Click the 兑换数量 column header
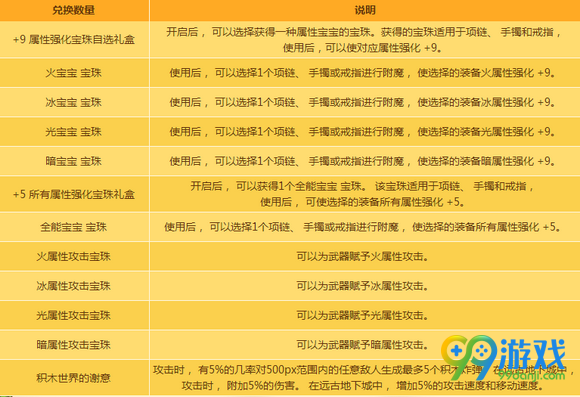The height and width of the screenshot is (397, 580). 74,10
